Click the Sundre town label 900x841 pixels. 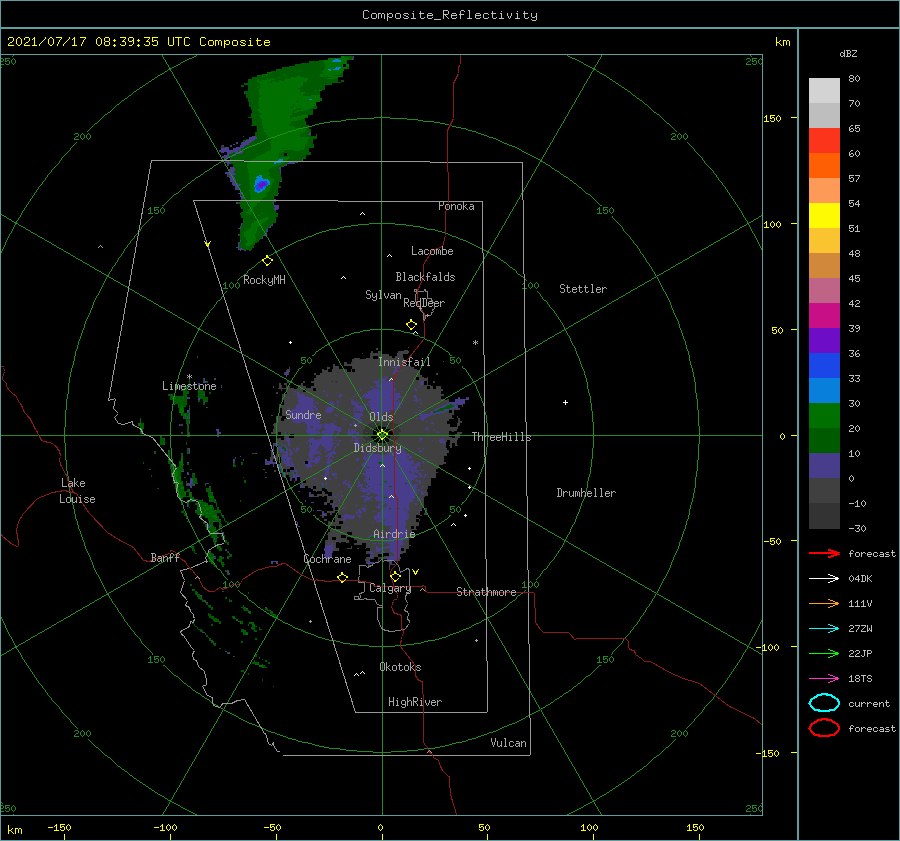303,414
